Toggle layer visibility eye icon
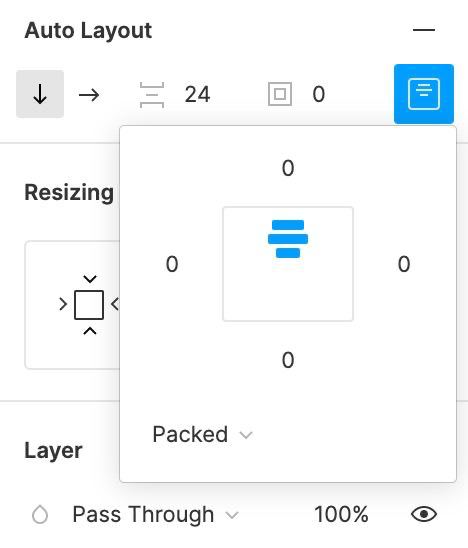Viewport: 468px width, 548px height. 424,514
